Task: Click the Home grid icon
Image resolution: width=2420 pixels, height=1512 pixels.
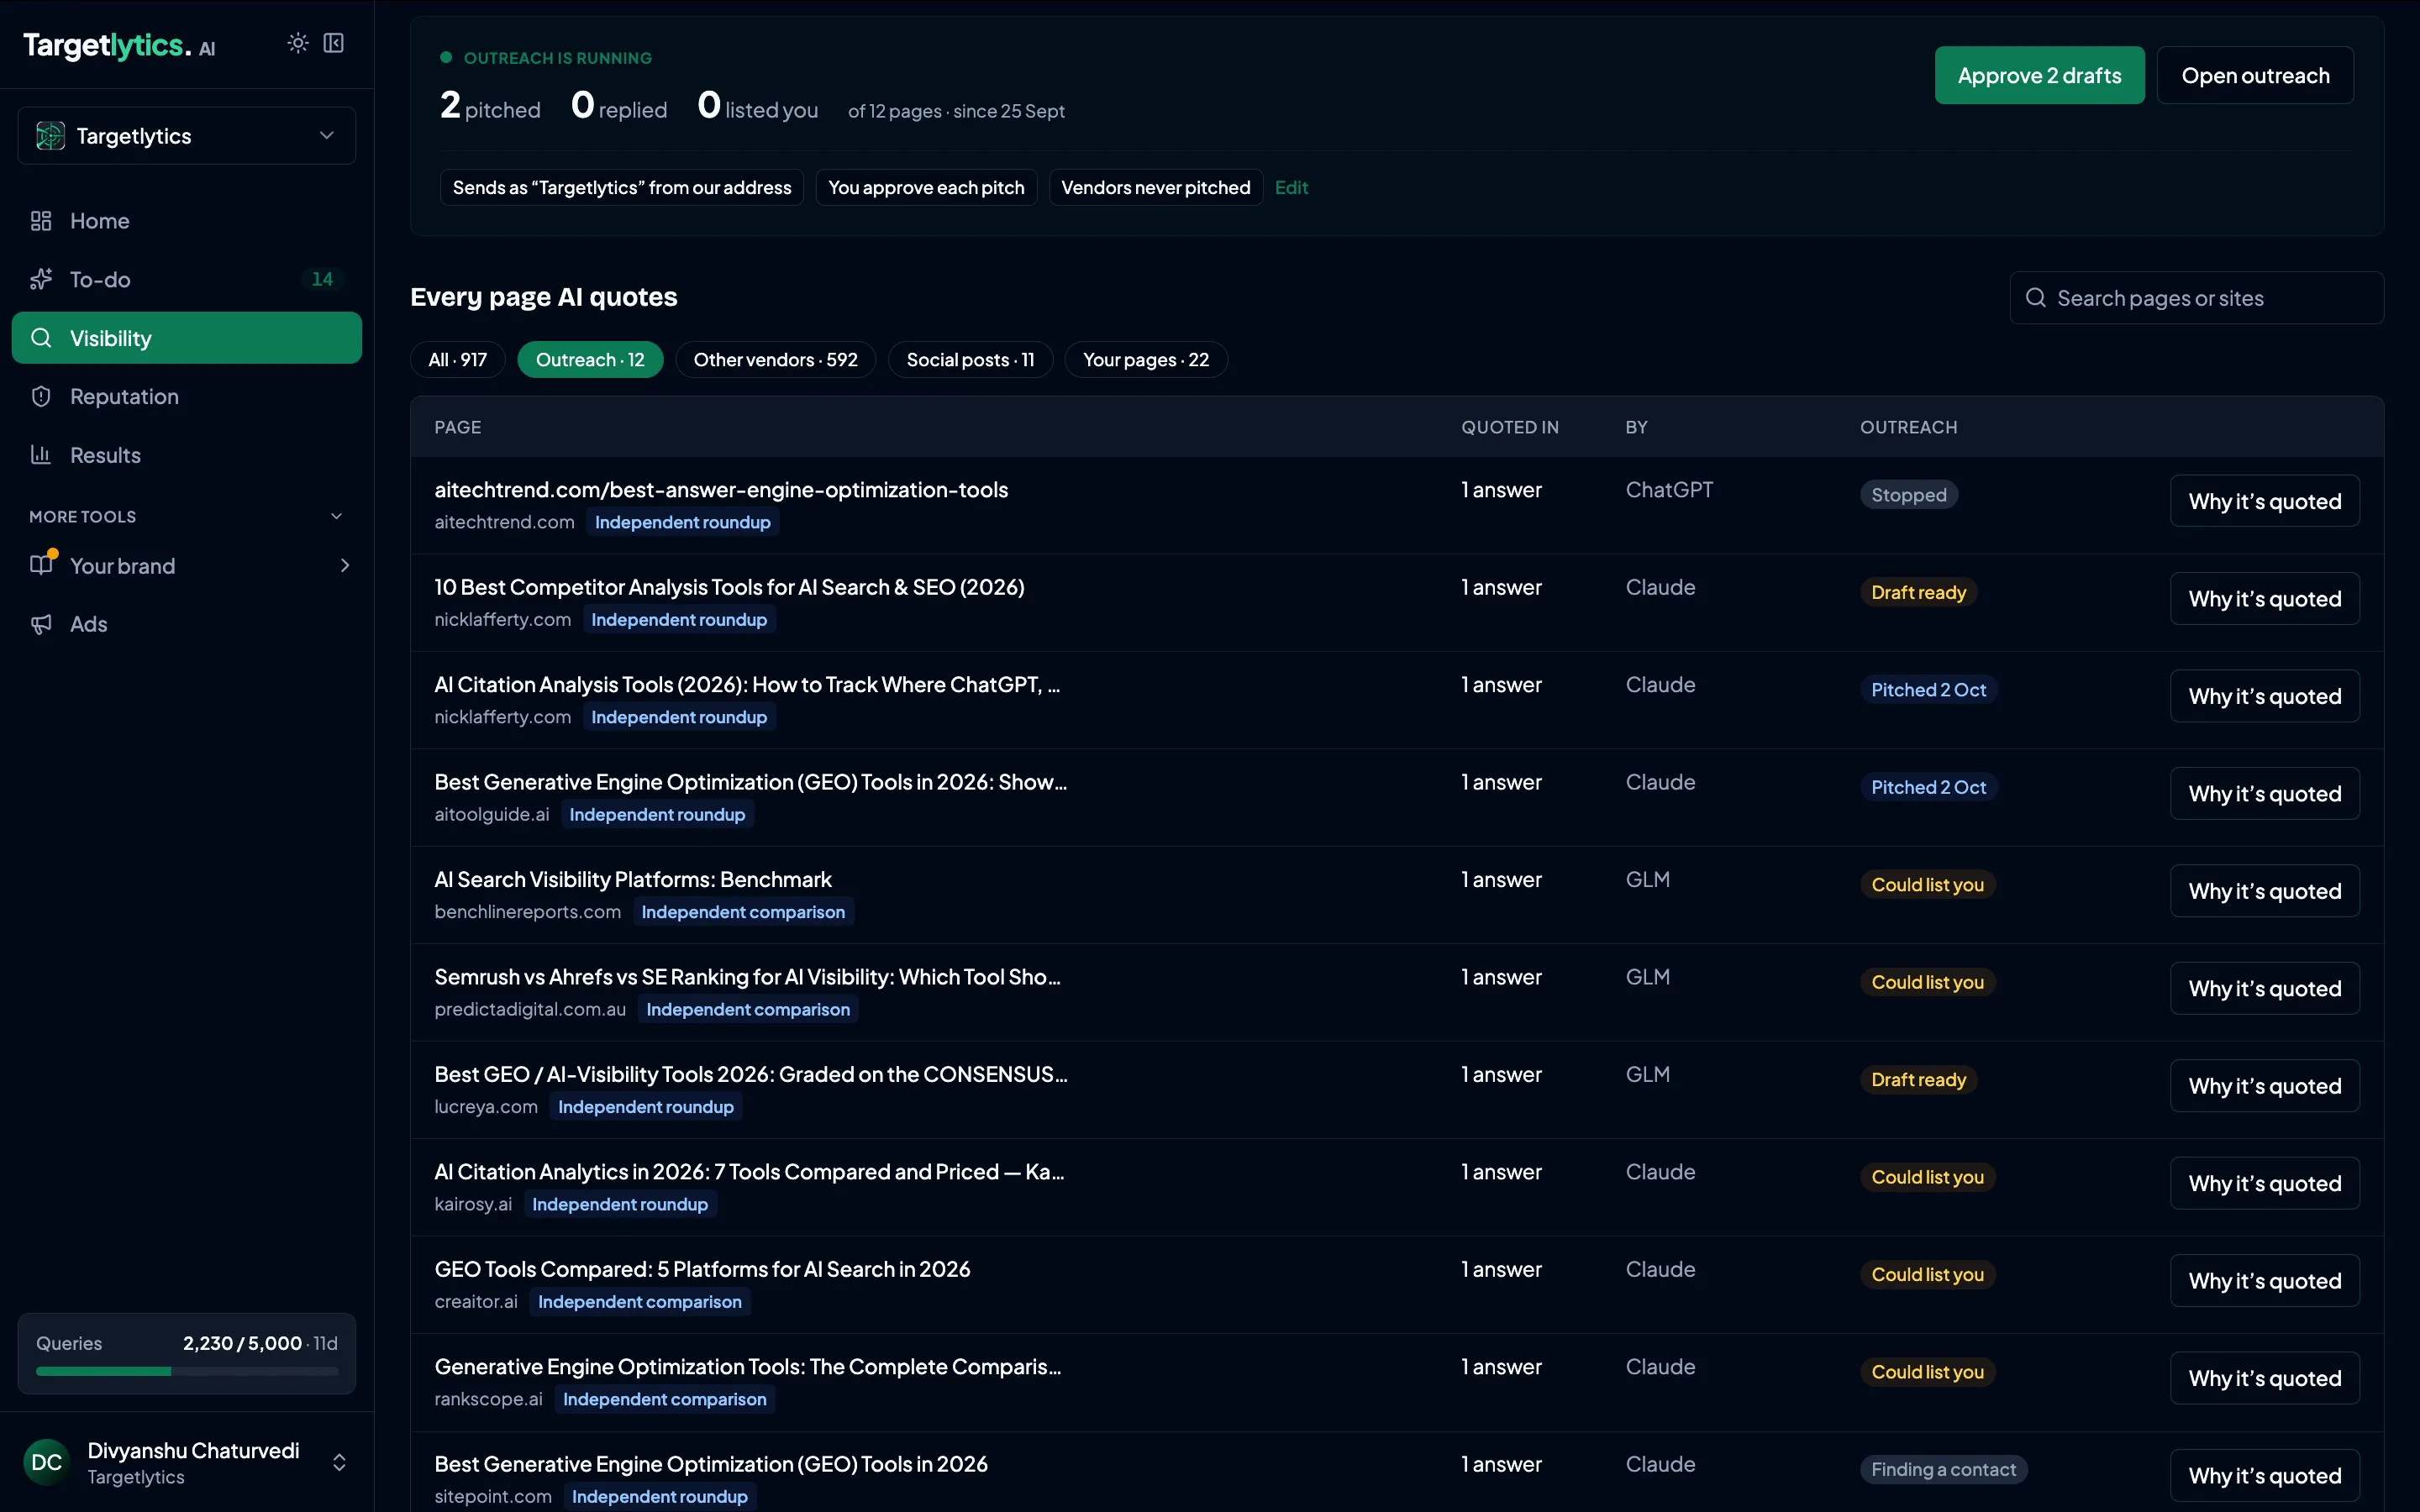Action: pos(41,221)
